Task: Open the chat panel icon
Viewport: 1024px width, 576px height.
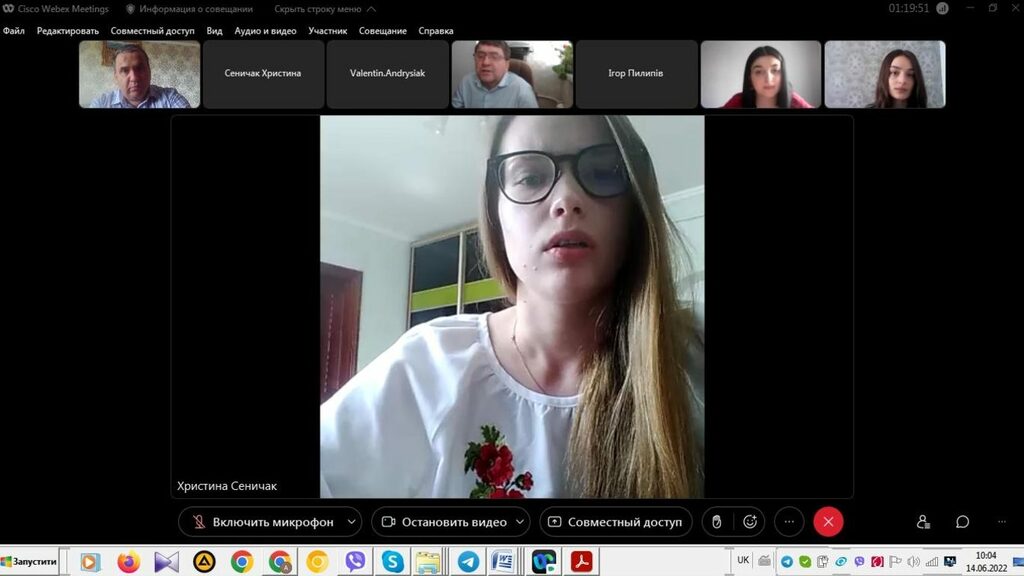Action: (962, 522)
